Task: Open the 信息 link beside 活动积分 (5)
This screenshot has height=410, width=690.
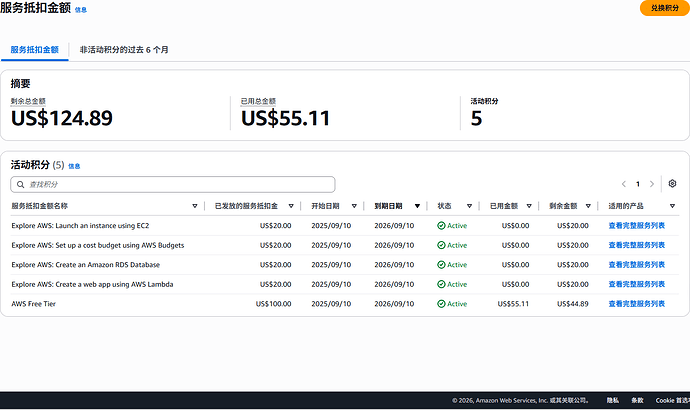Action: [74, 166]
